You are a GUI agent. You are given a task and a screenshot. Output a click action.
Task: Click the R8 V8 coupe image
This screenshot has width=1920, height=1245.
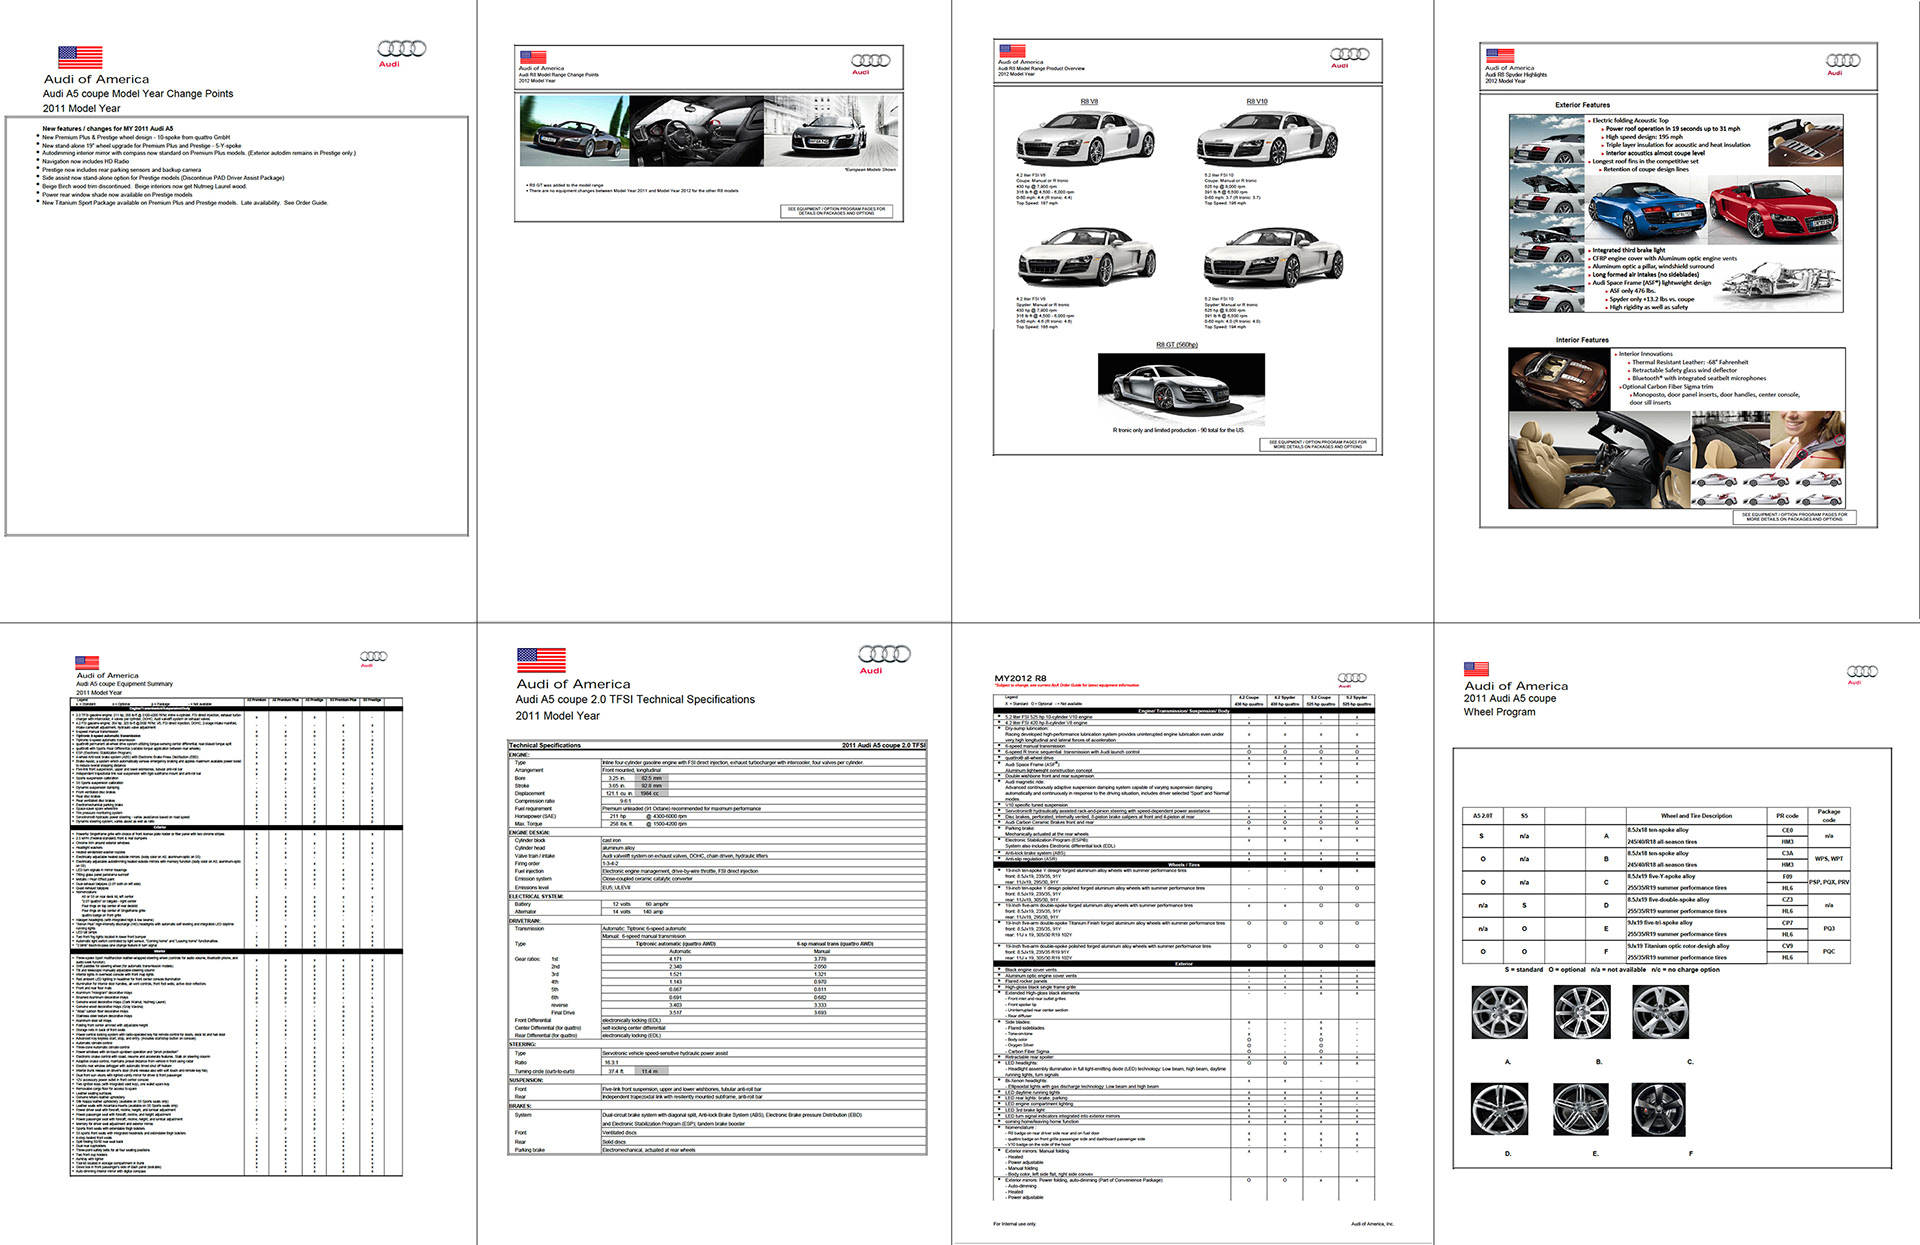(1085, 138)
